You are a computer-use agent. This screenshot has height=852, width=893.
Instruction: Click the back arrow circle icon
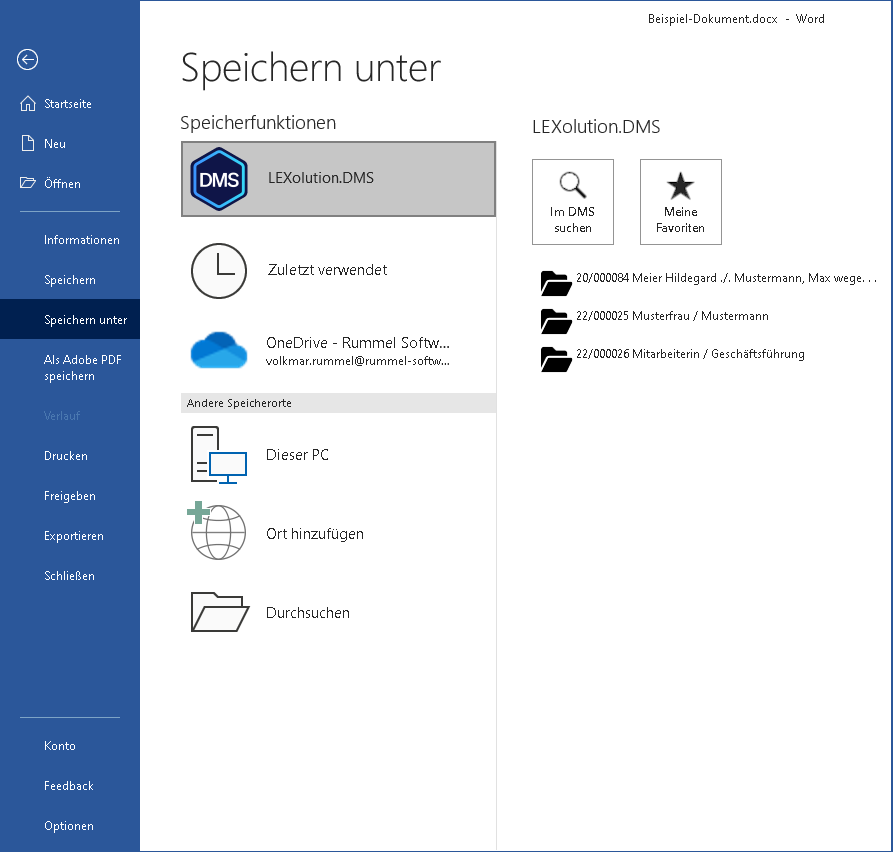(27, 59)
